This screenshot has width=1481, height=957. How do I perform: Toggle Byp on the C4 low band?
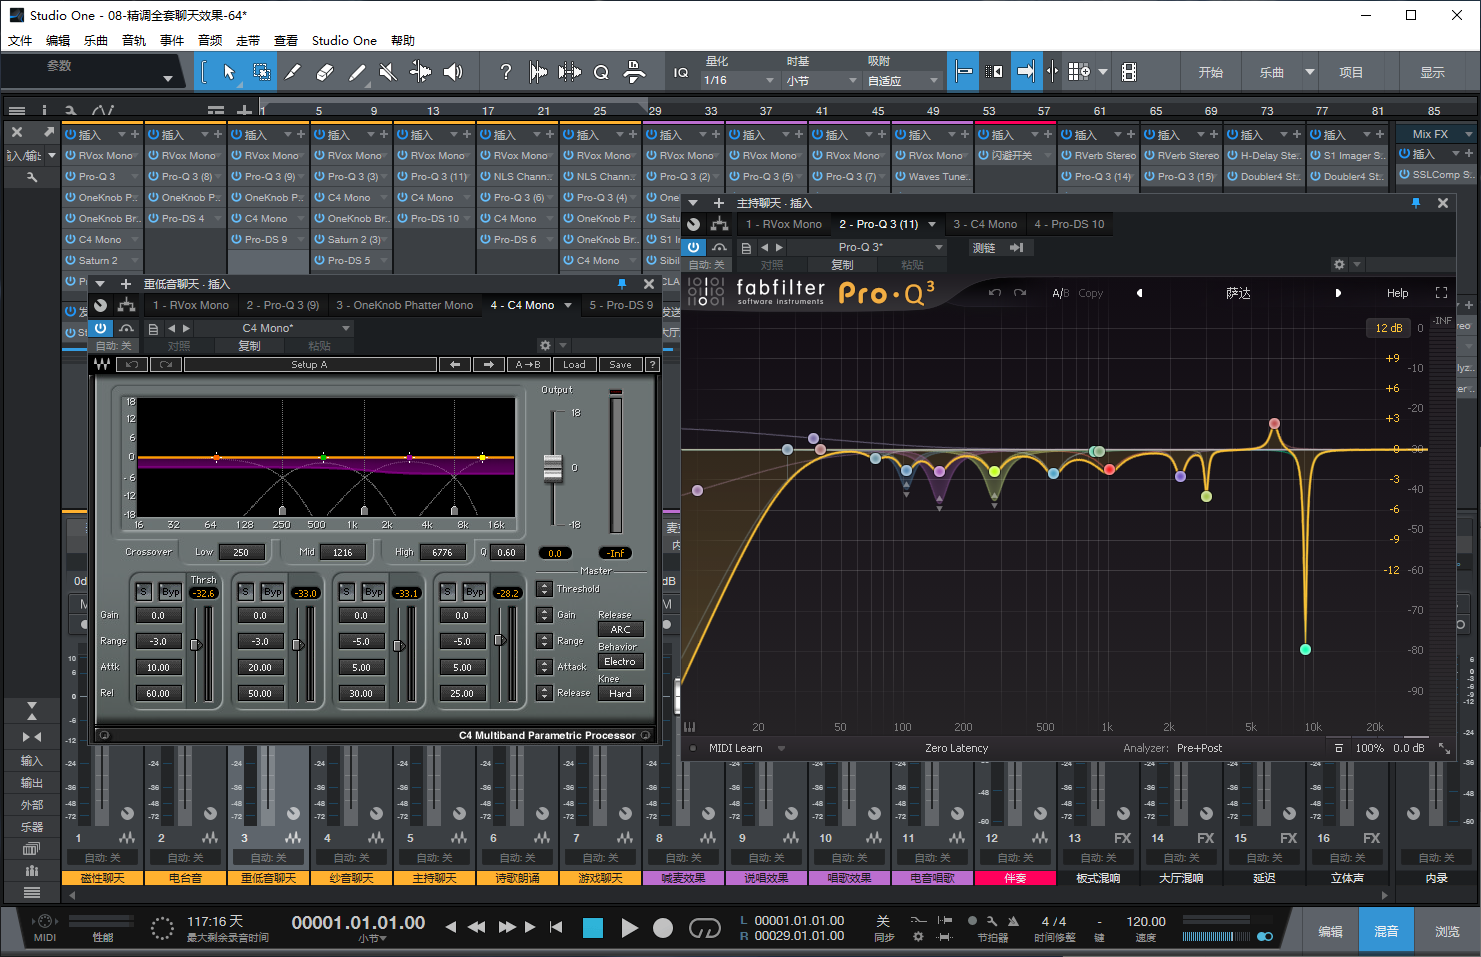click(x=171, y=592)
